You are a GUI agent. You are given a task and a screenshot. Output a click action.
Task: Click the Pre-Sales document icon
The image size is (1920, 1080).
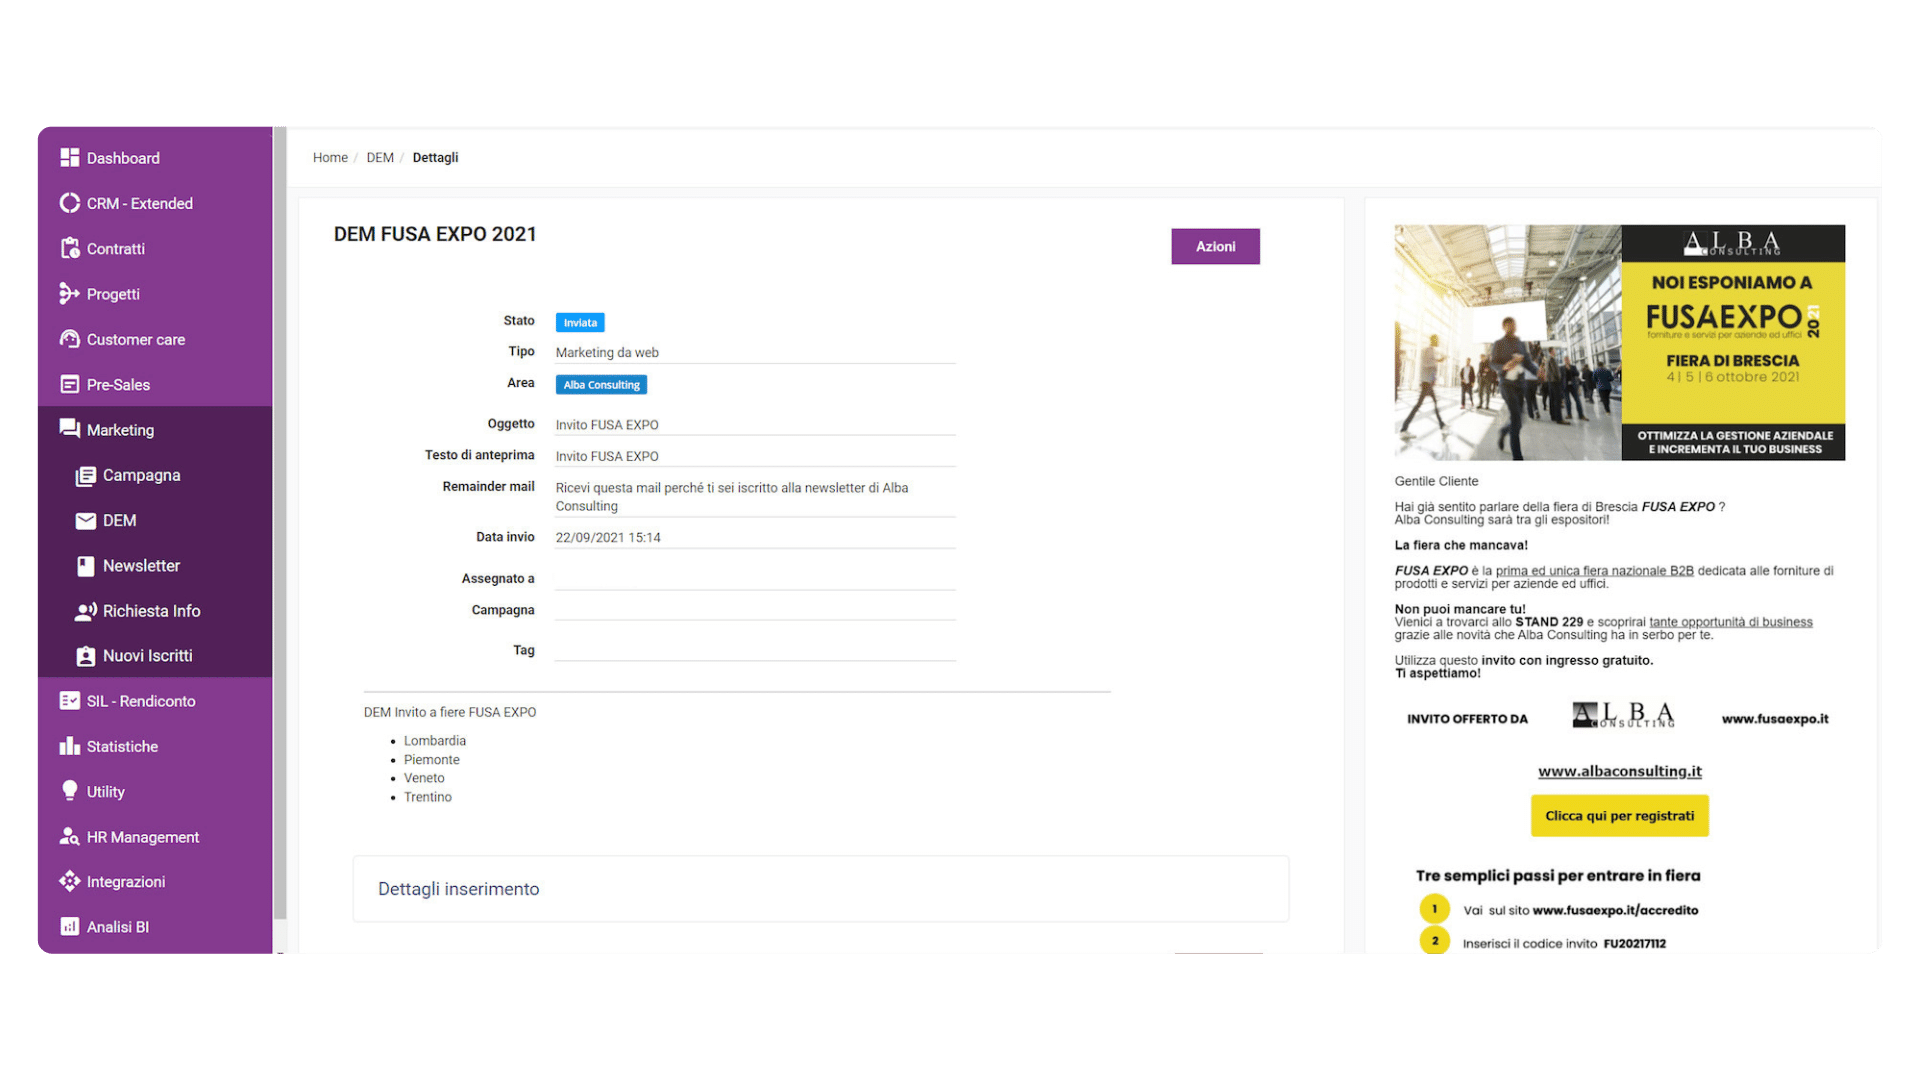[x=69, y=384]
